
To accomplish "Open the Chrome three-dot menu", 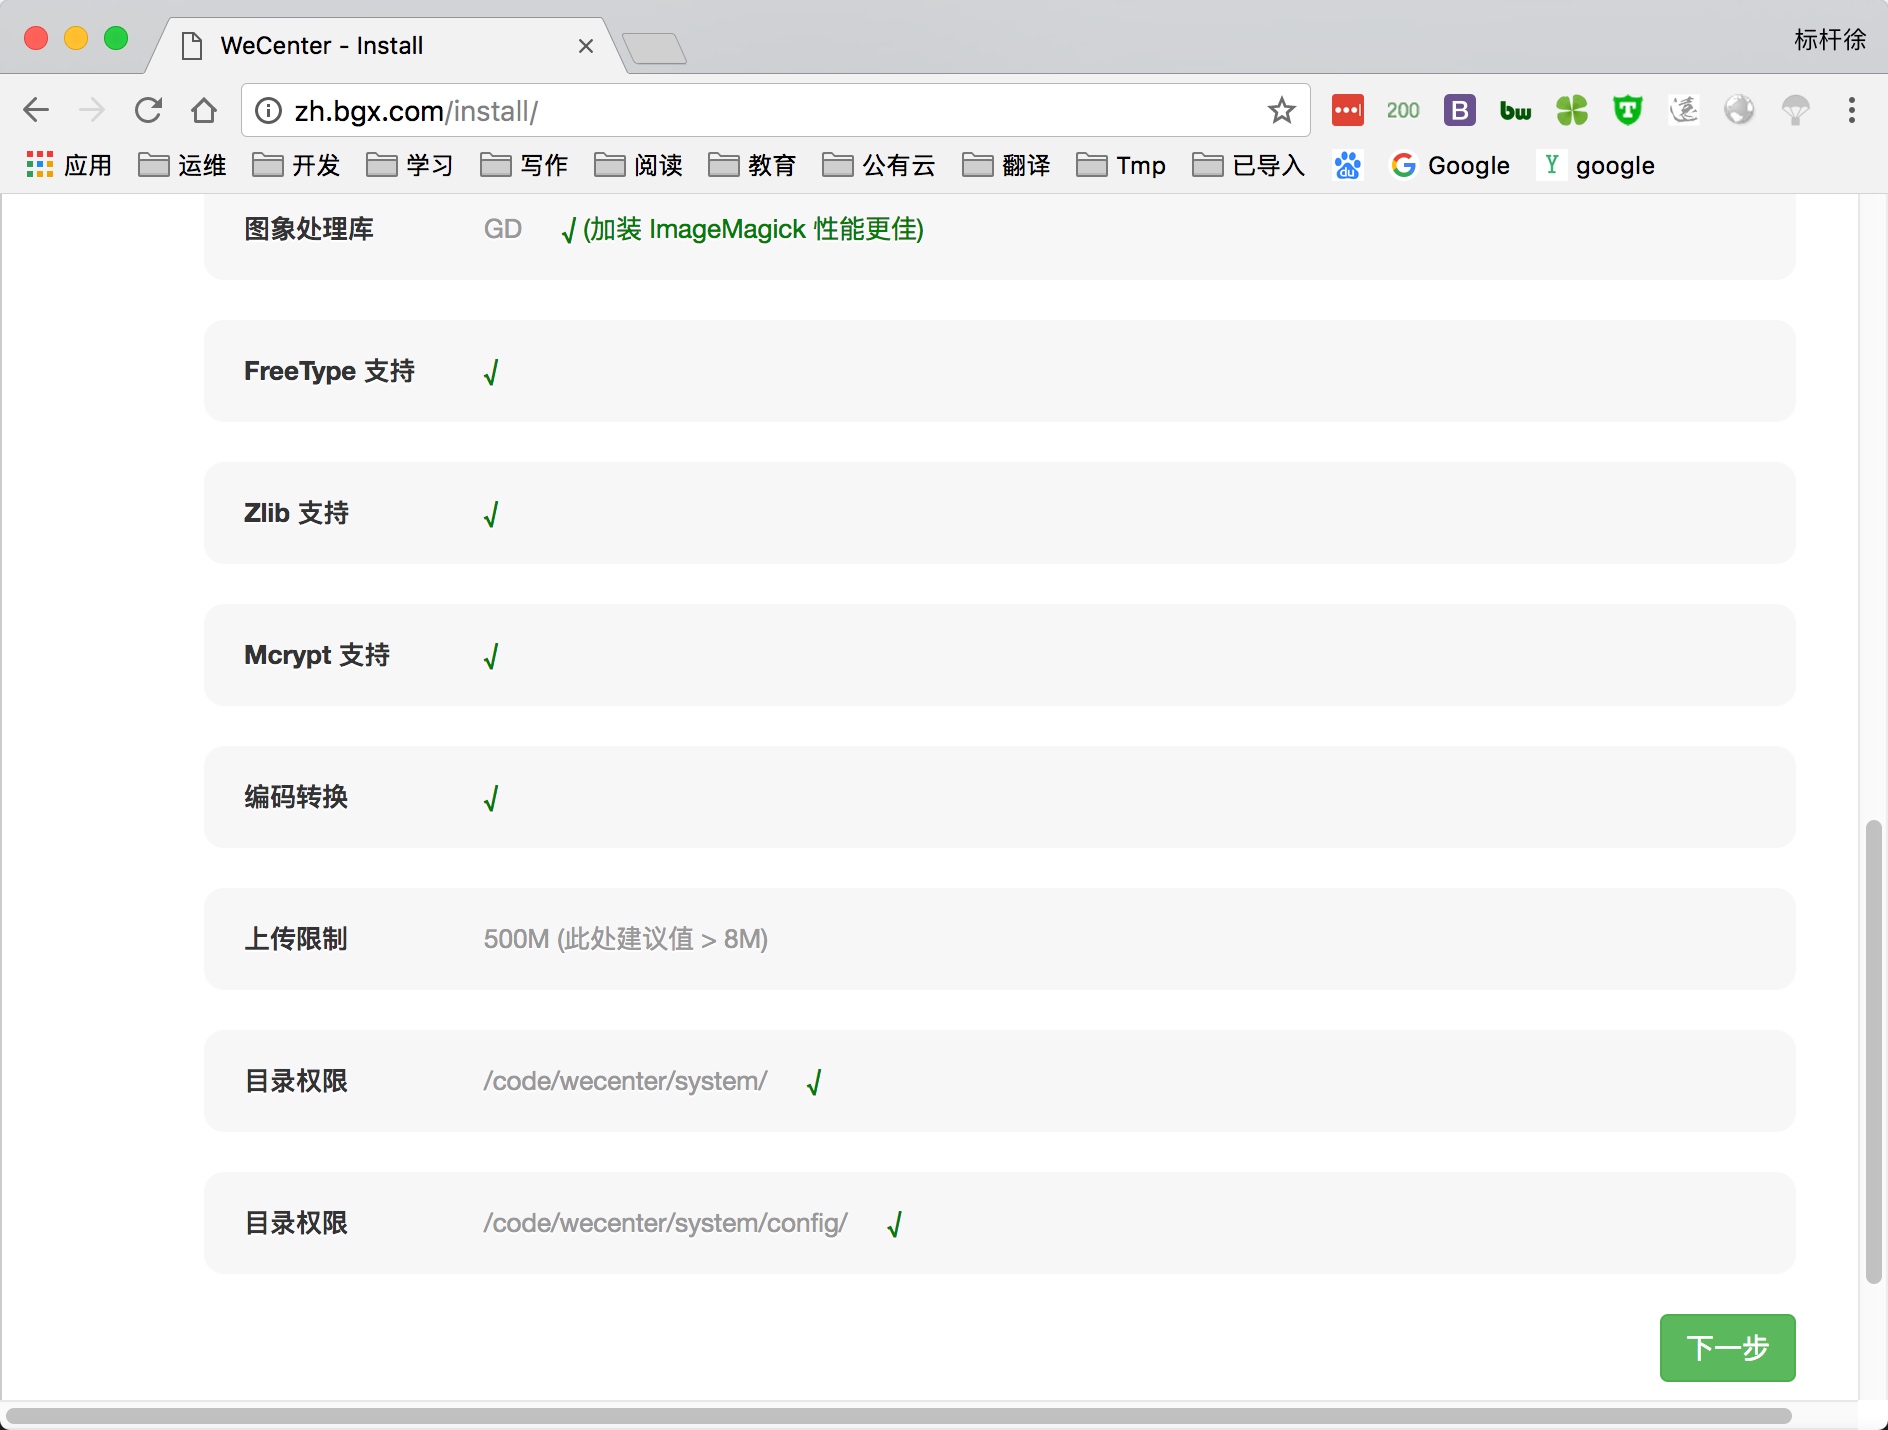I will (1852, 110).
